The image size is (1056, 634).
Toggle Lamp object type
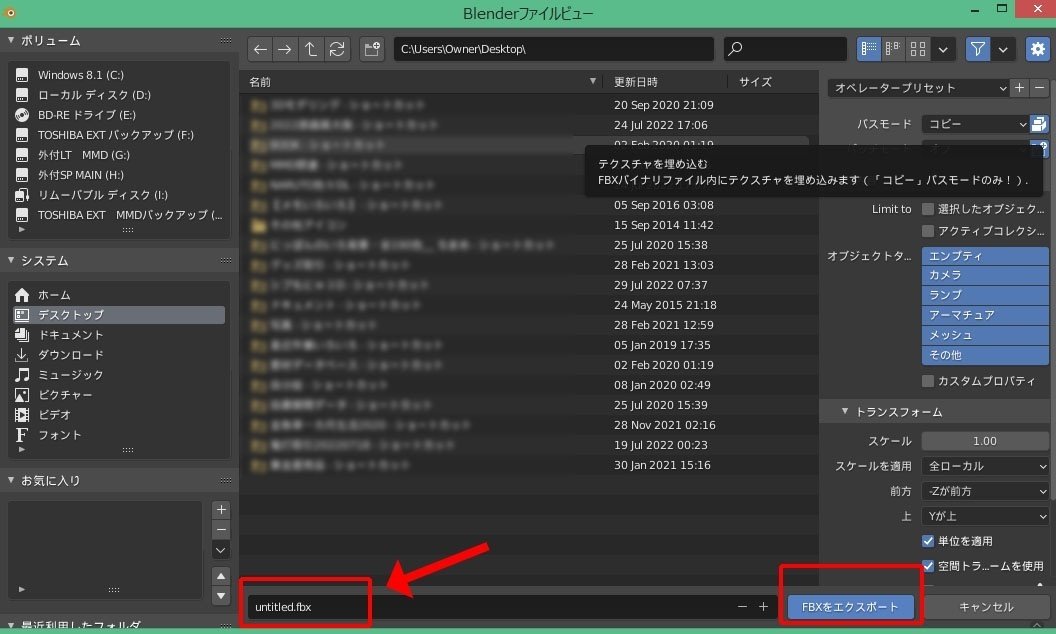pyautogui.click(x=985, y=295)
